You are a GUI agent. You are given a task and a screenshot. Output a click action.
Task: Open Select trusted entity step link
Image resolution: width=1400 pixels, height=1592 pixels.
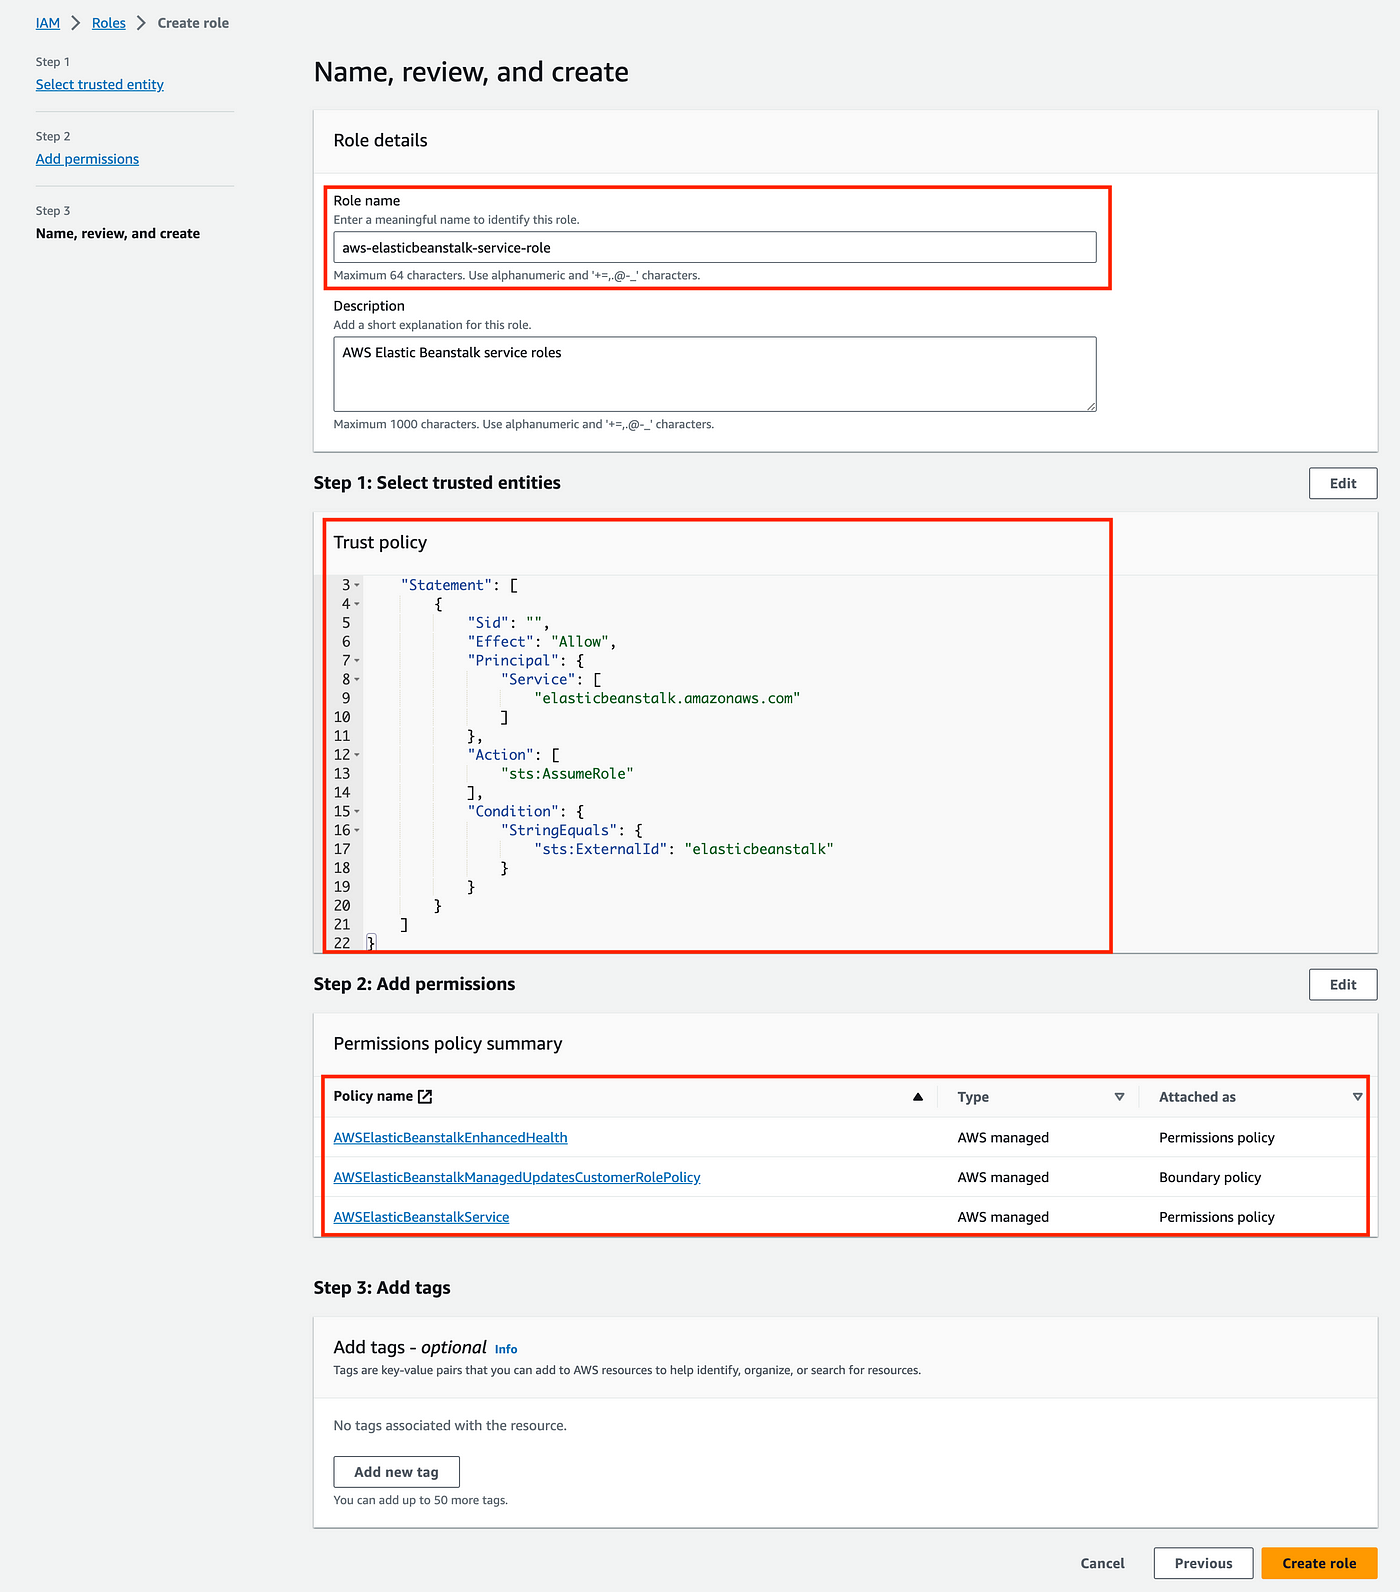pos(100,85)
